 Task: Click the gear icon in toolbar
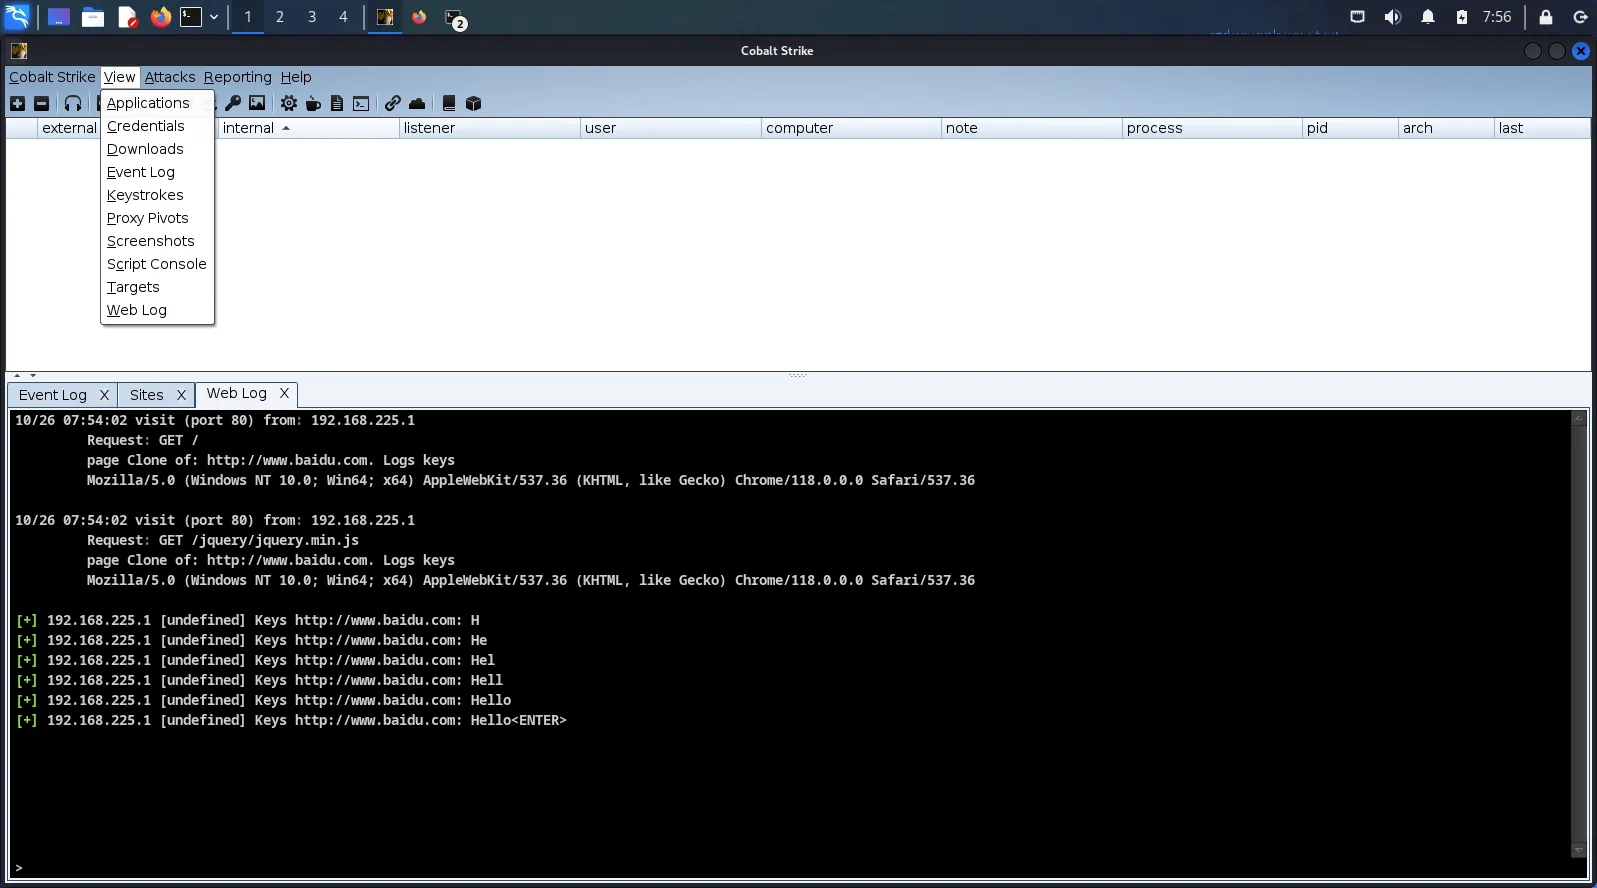point(289,103)
